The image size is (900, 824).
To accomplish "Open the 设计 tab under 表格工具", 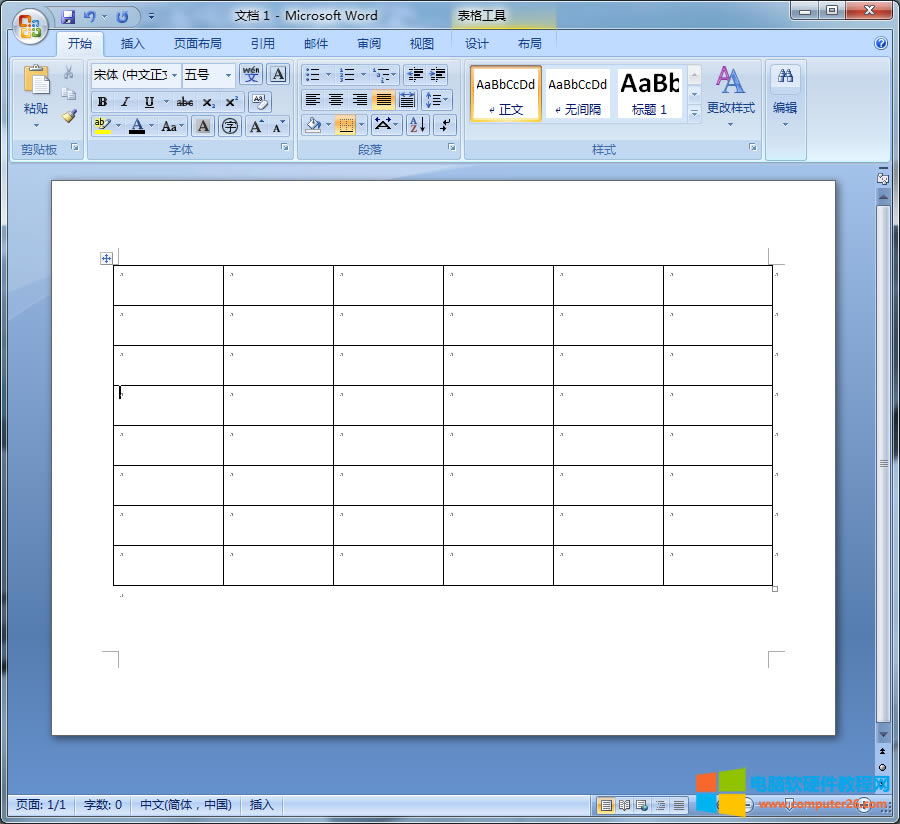I will tap(477, 43).
